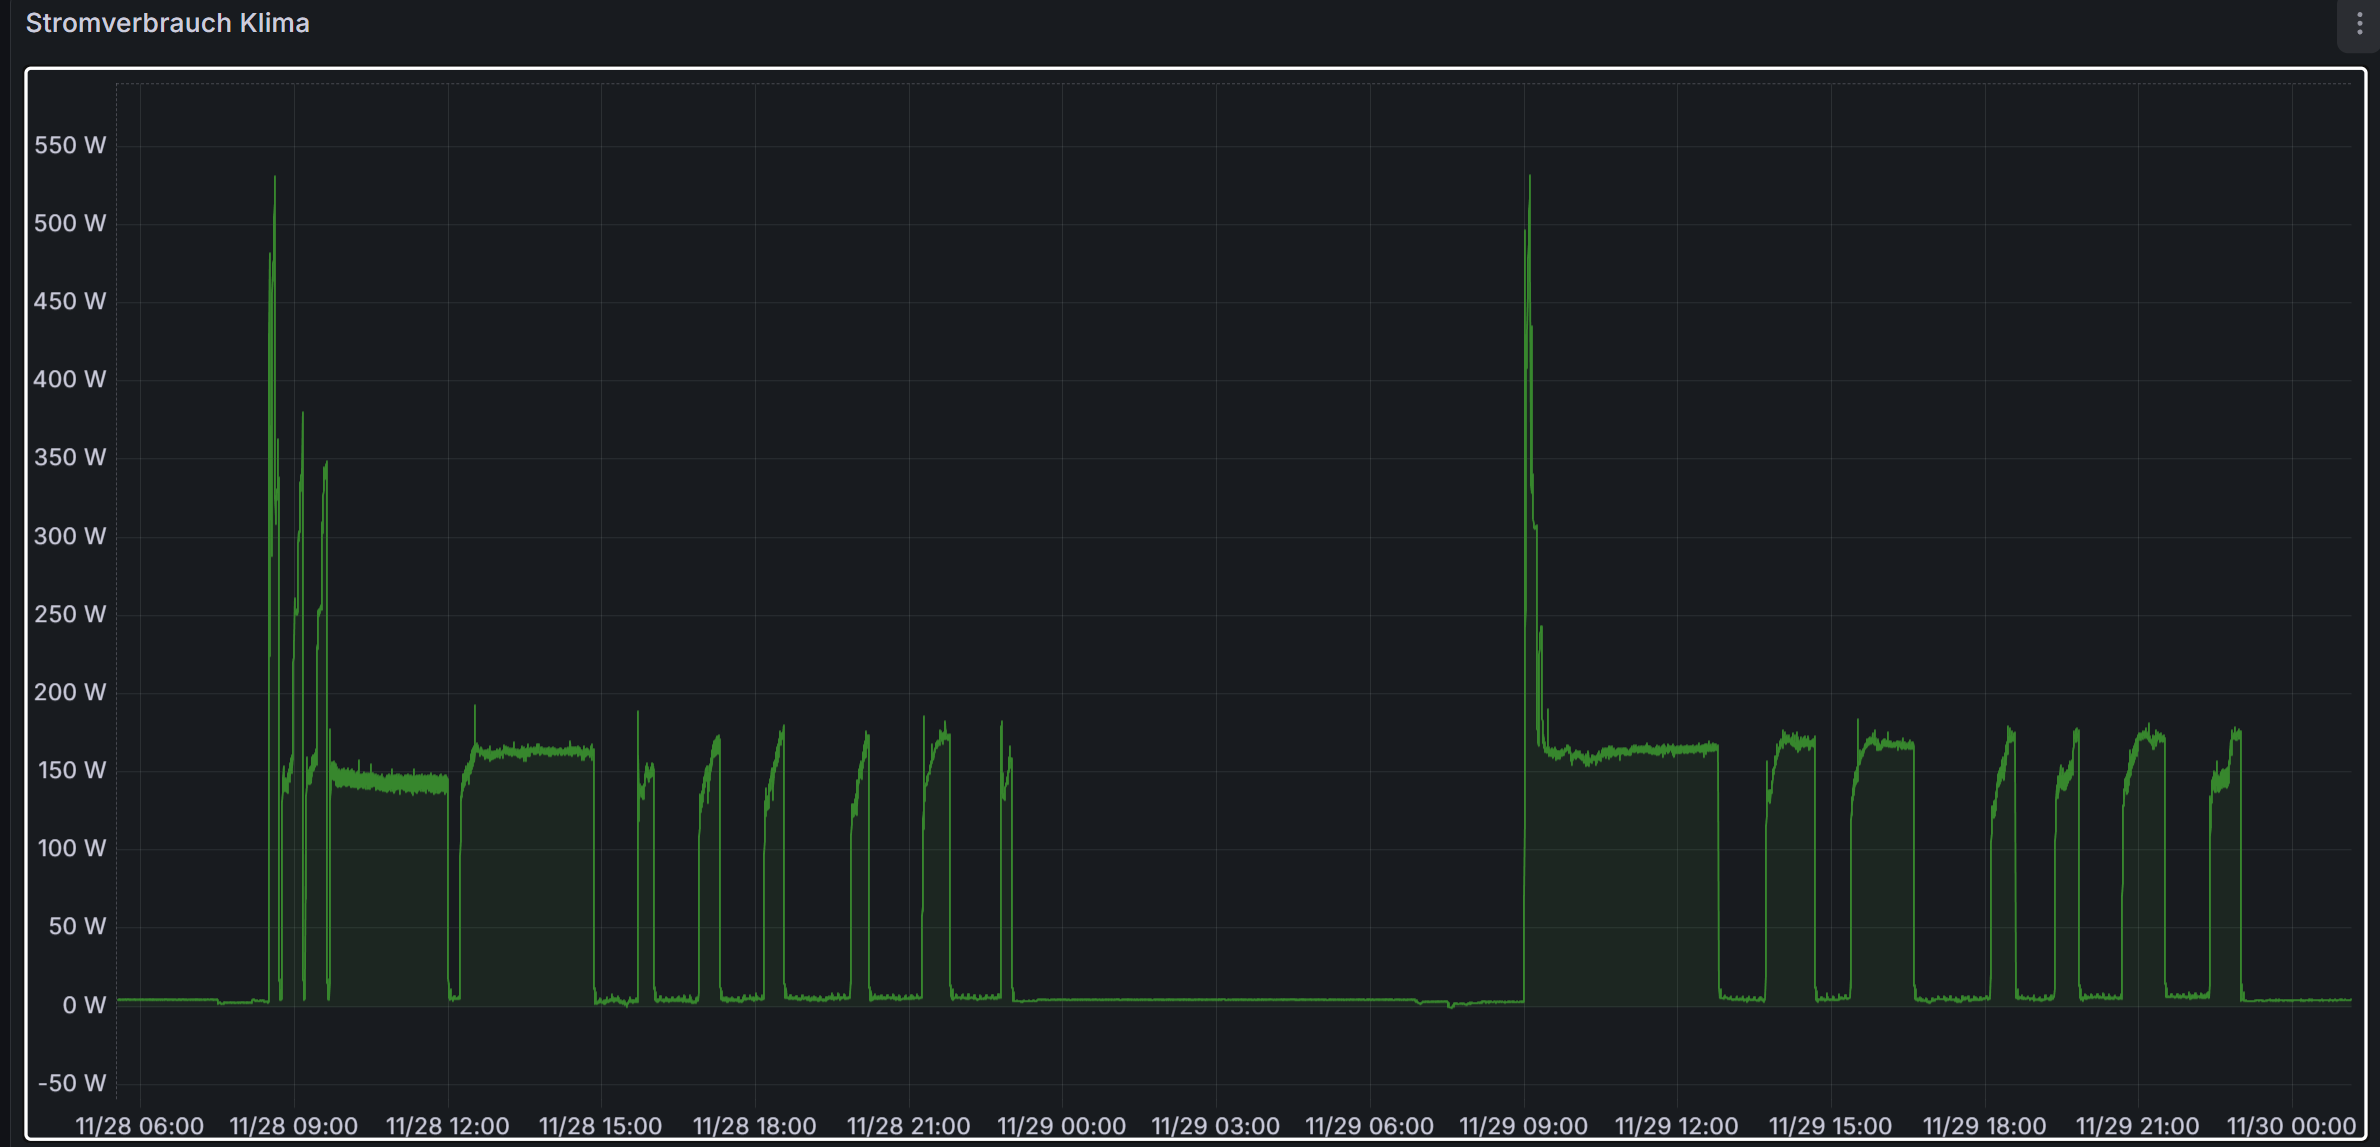The width and height of the screenshot is (2380, 1147).
Task: Click the tallest spike peak on 11/28
Action: pyautogui.click(x=275, y=179)
